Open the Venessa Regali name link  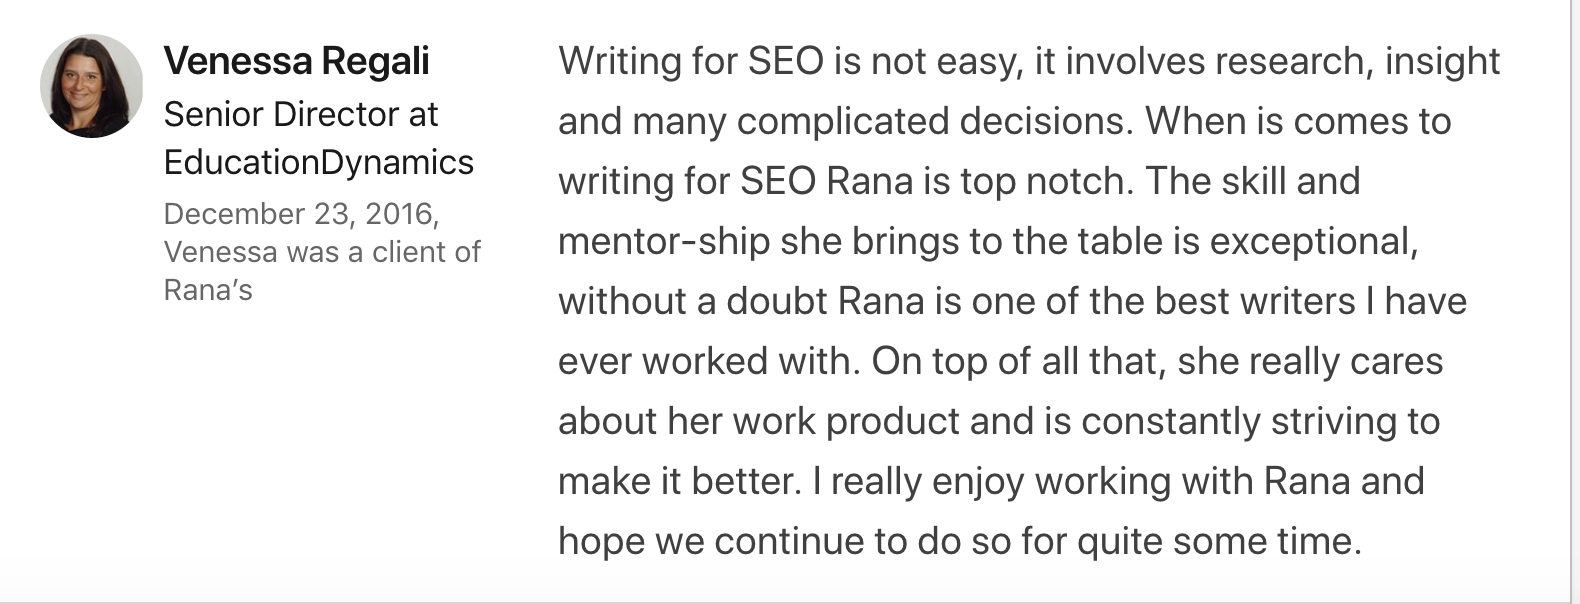[x=296, y=61]
